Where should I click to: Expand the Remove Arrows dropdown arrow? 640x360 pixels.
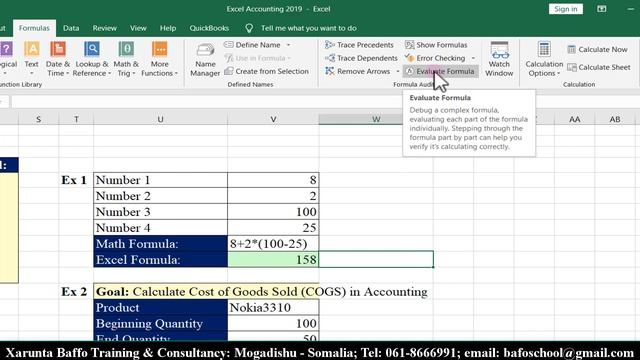point(398,71)
